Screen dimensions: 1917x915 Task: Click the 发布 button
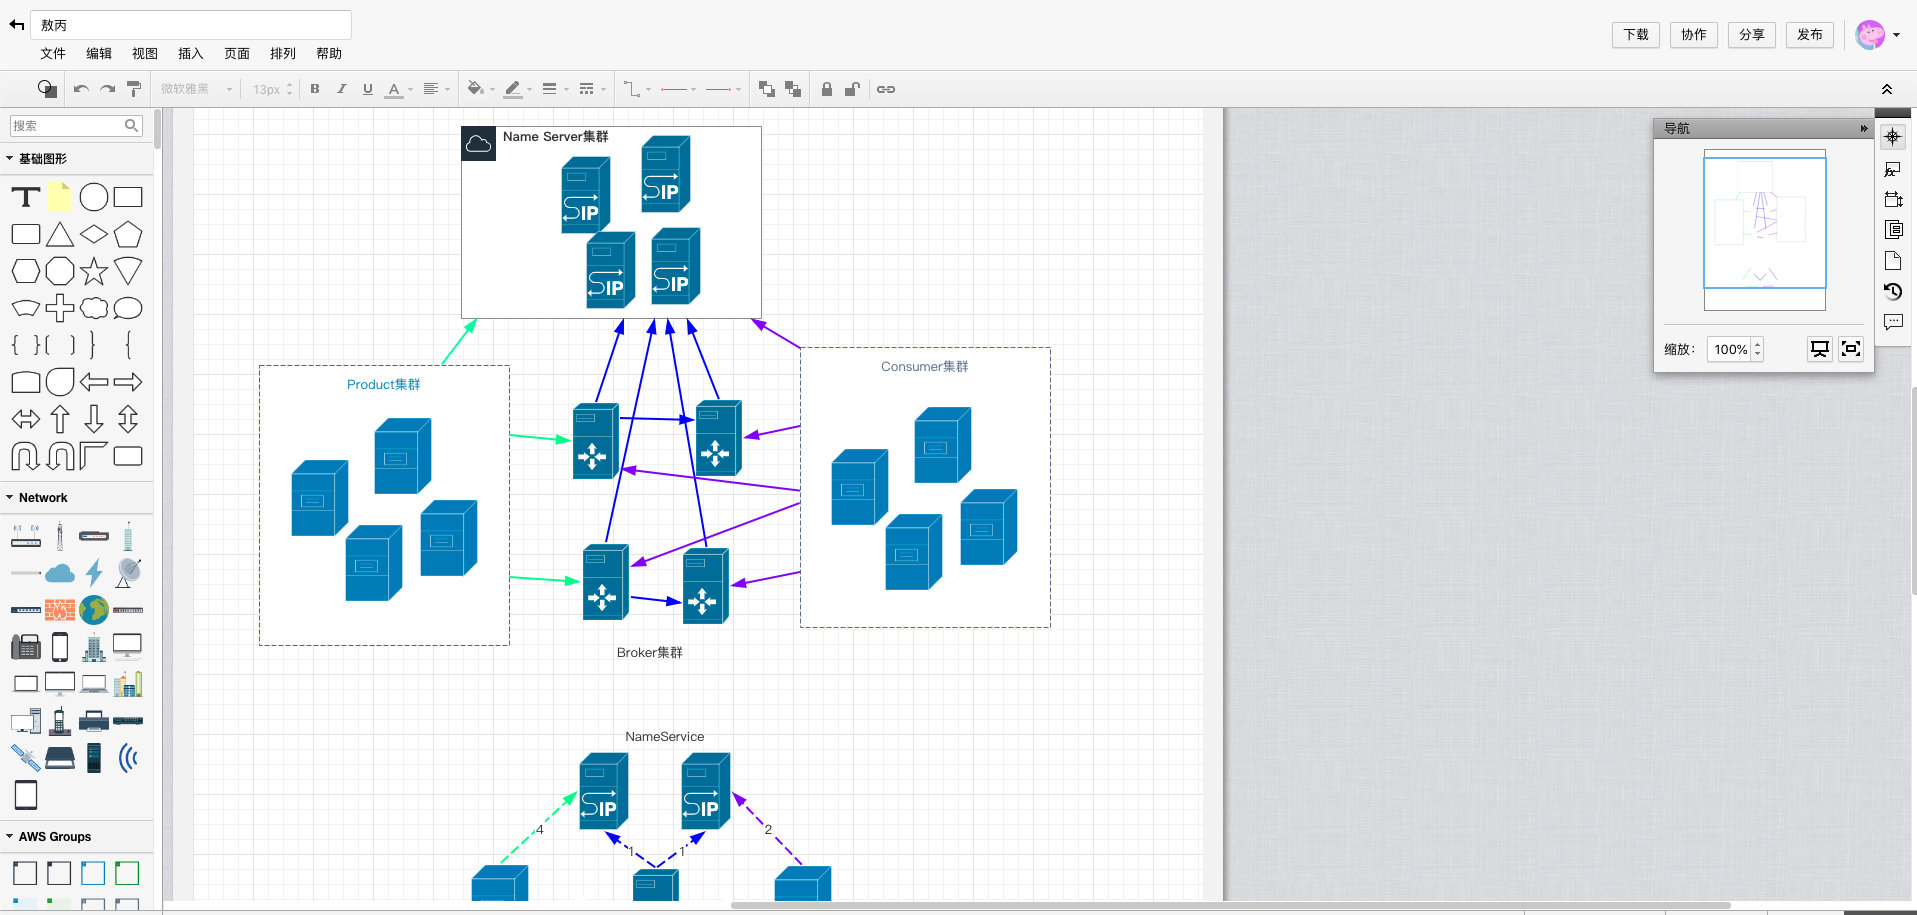pos(1809,35)
